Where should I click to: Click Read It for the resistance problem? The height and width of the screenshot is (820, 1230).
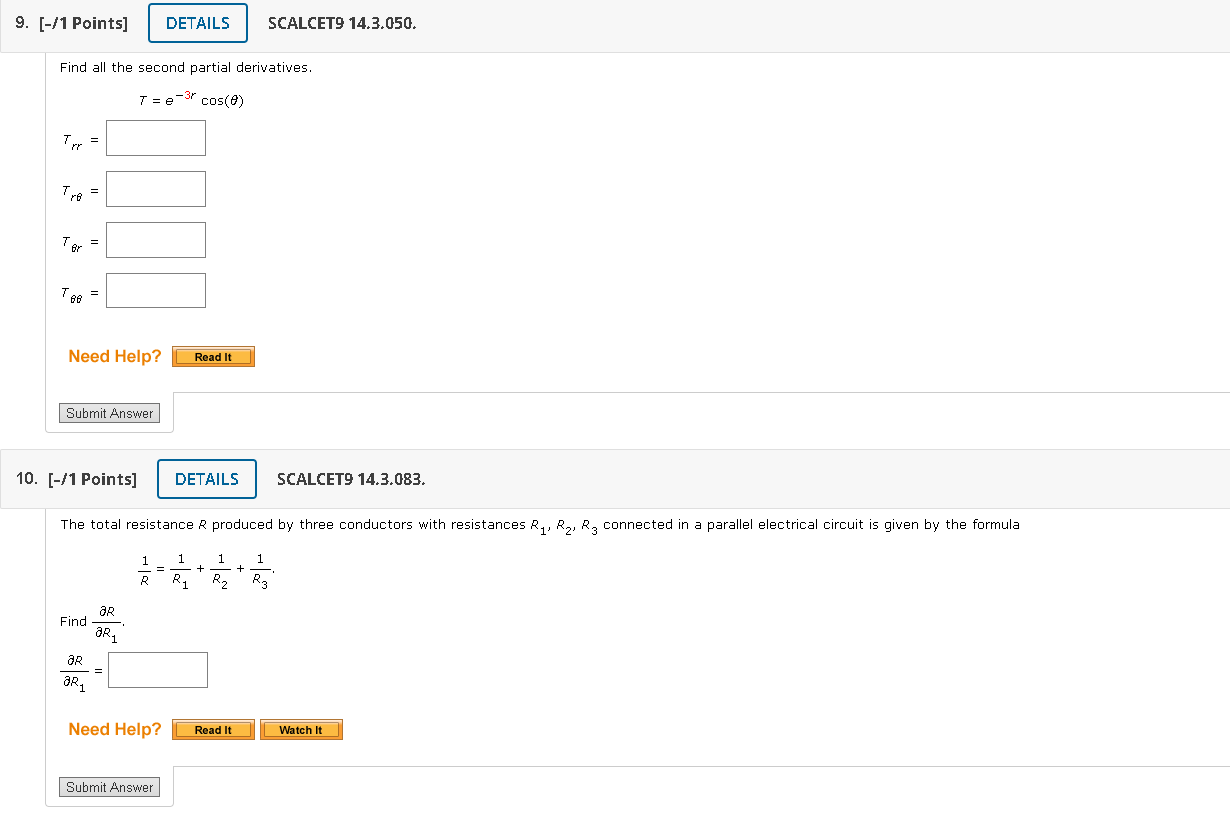(x=212, y=729)
